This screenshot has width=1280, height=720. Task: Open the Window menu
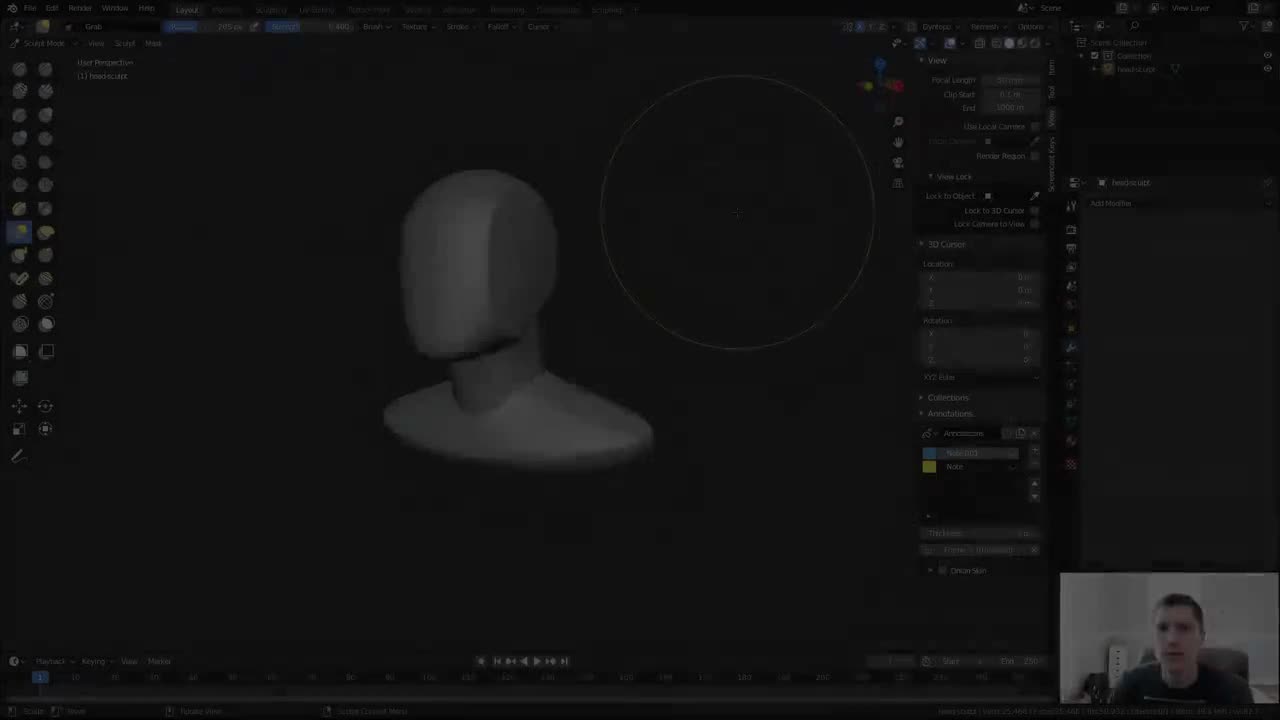[115, 8]
